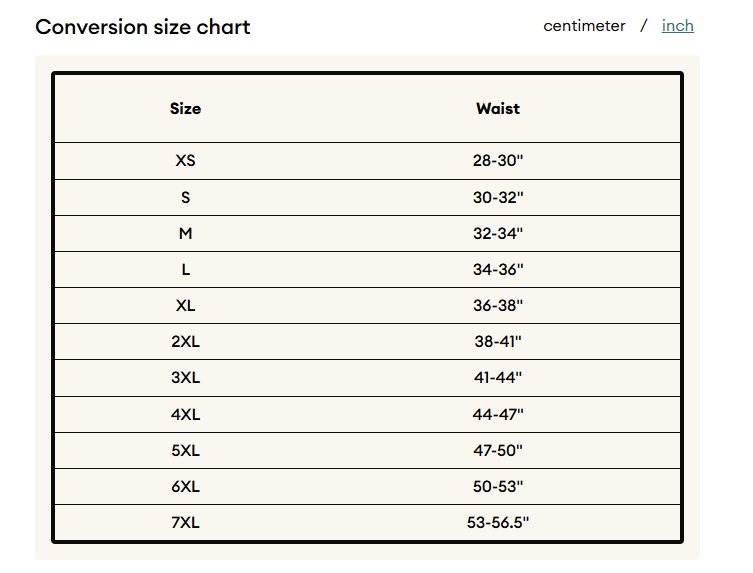Click the Conversion size chart heading
The image size is (753, 573).
point(143,27)
